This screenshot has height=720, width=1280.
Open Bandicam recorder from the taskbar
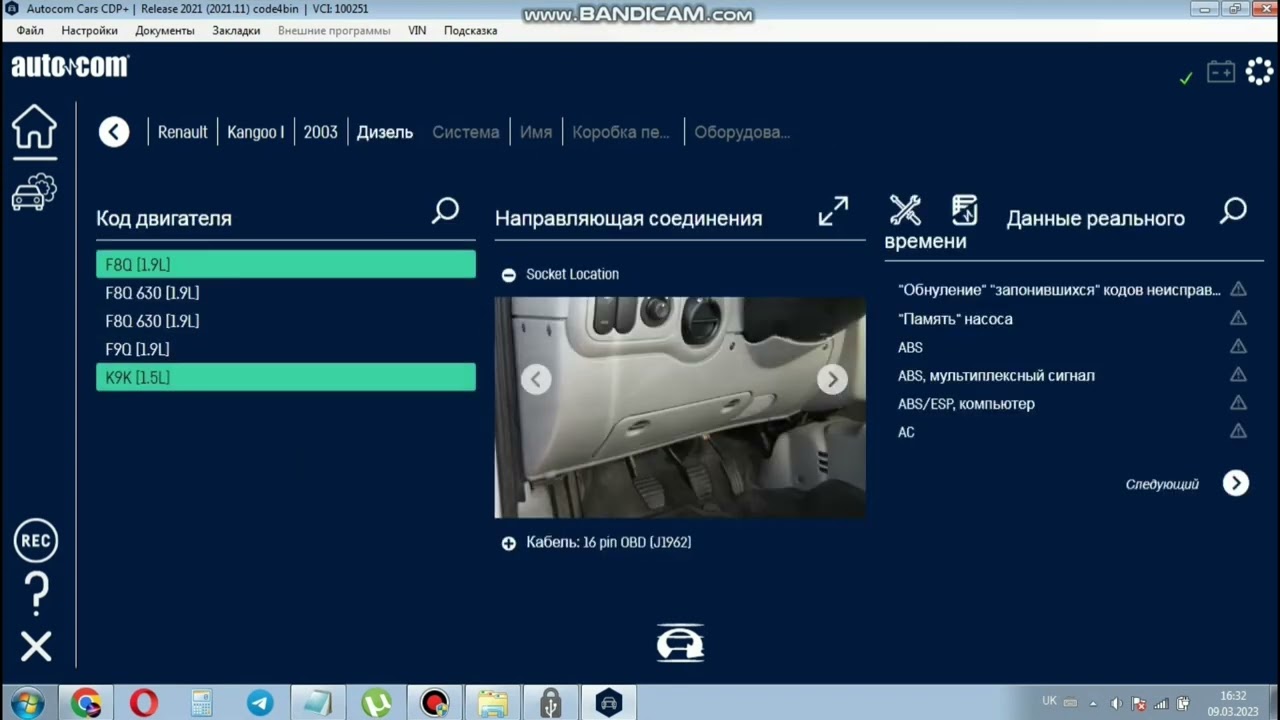434,704
